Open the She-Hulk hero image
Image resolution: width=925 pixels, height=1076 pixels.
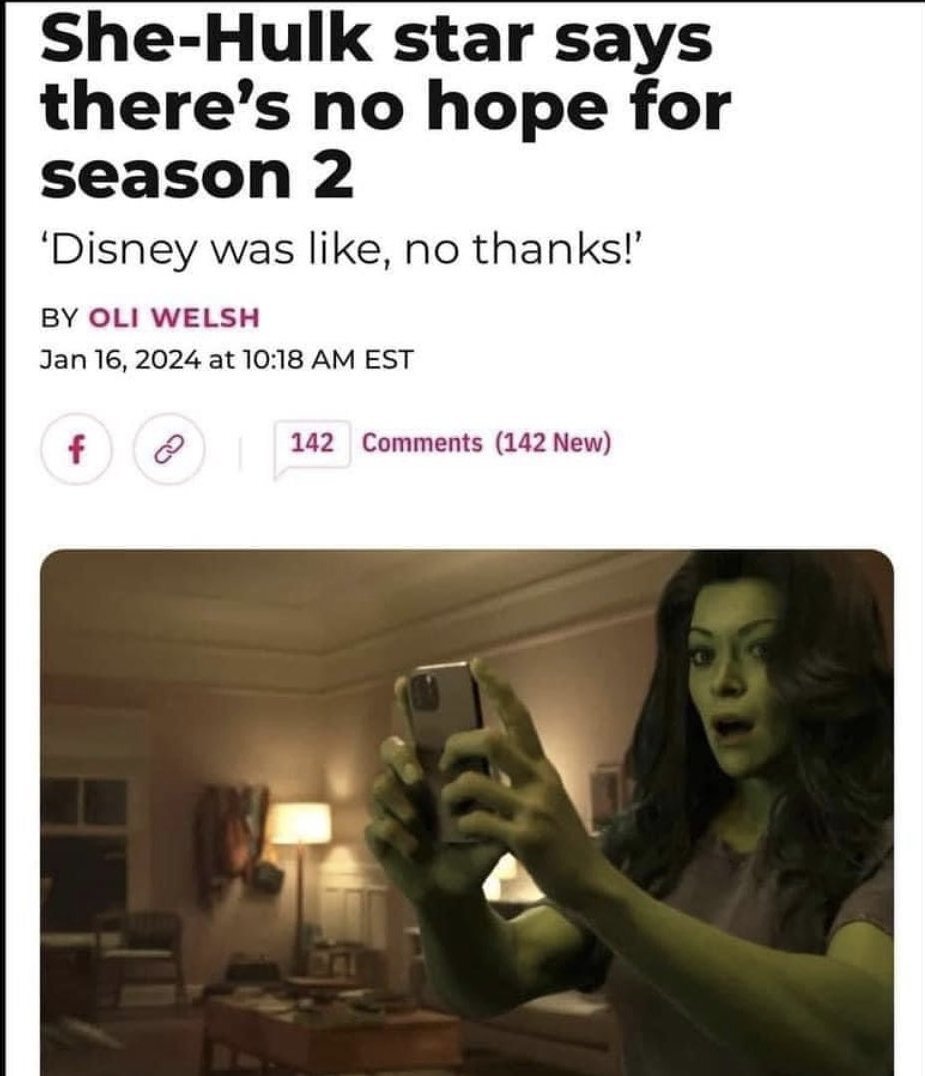point(467,812)
